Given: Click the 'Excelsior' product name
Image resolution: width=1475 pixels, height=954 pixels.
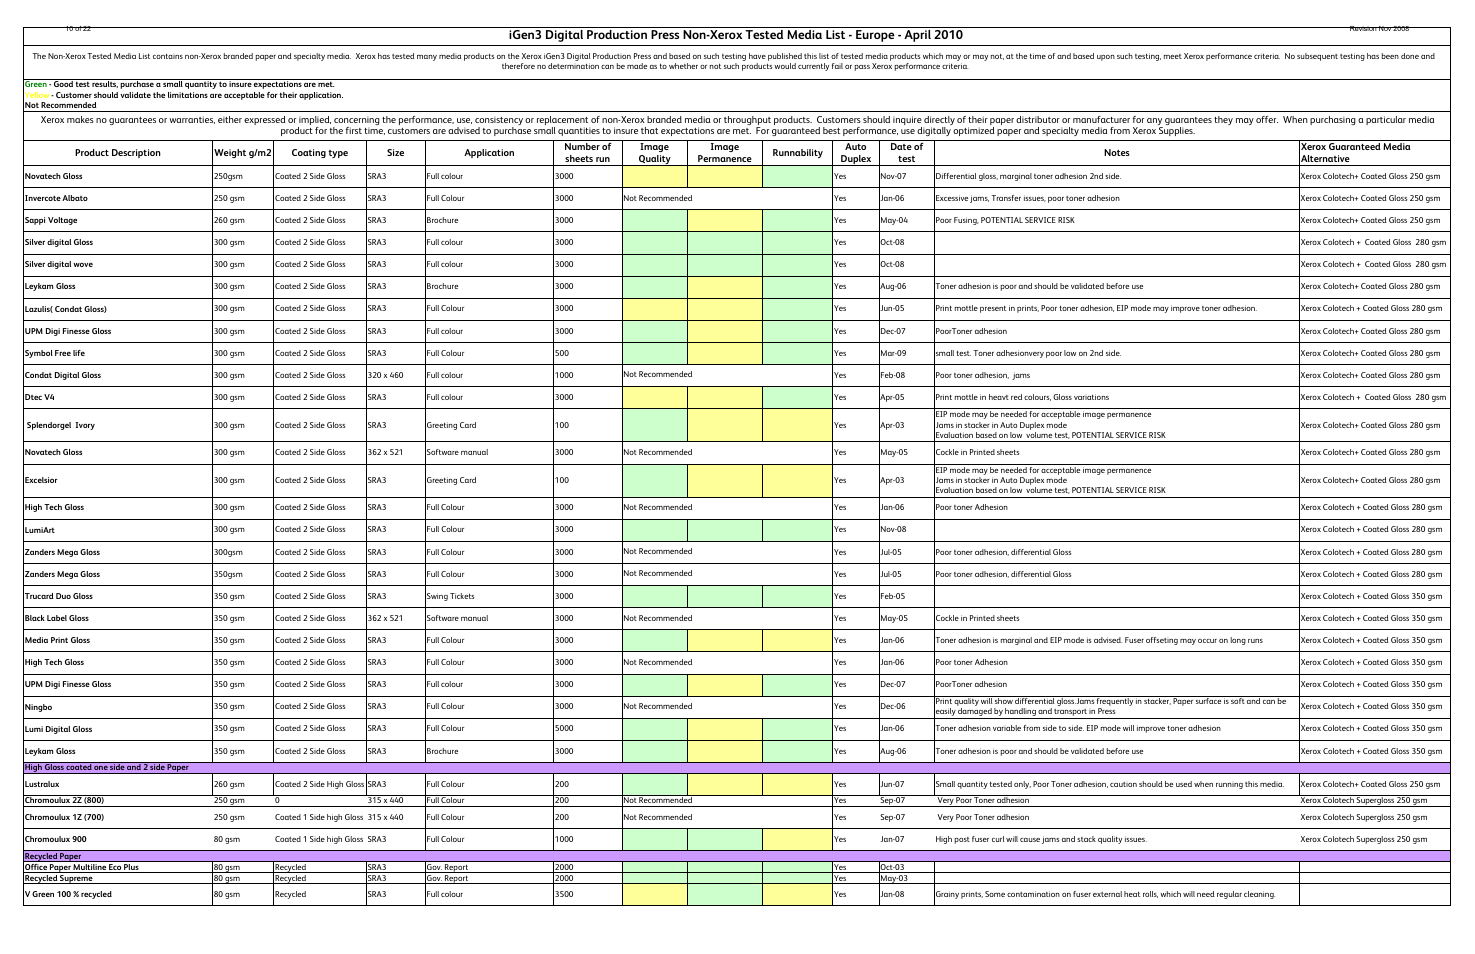Looking at the screenshot, I should (42, 480).
